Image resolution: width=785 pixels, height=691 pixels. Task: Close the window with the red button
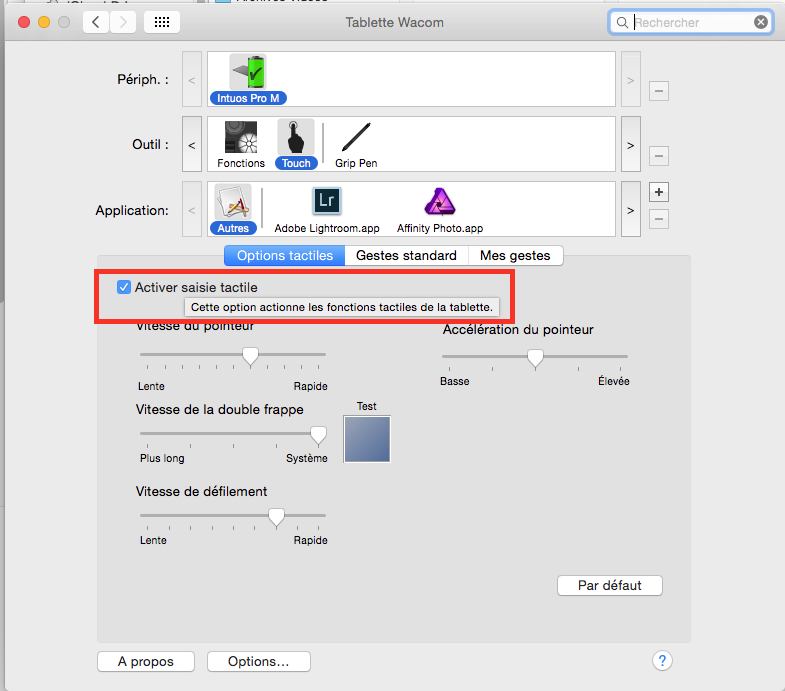pos(24,22)
